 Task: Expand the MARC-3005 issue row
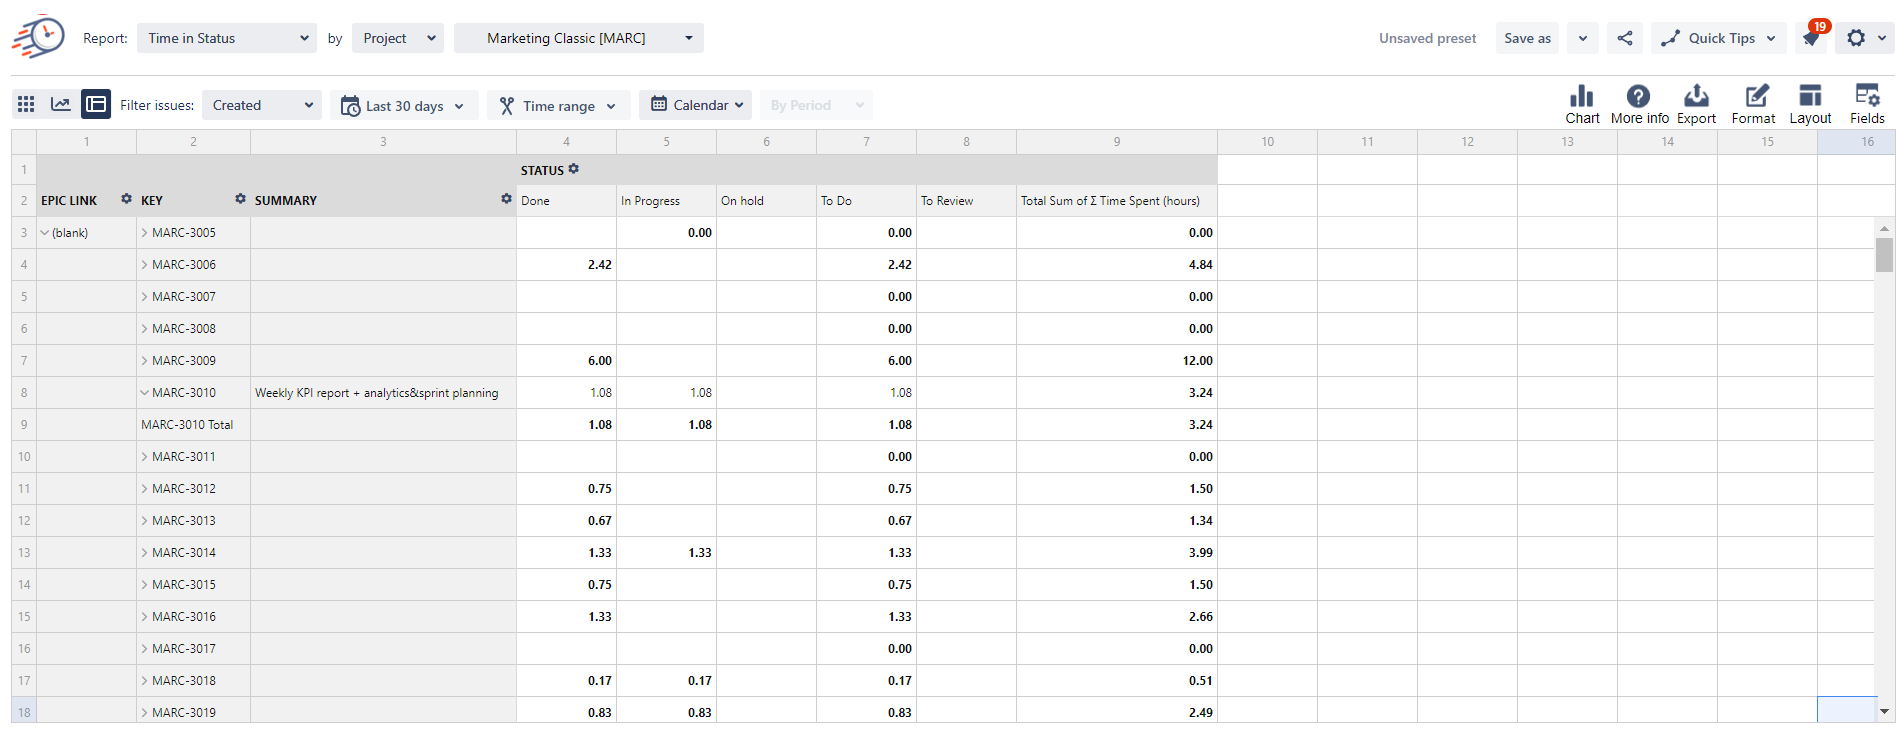tap(145, 233)
